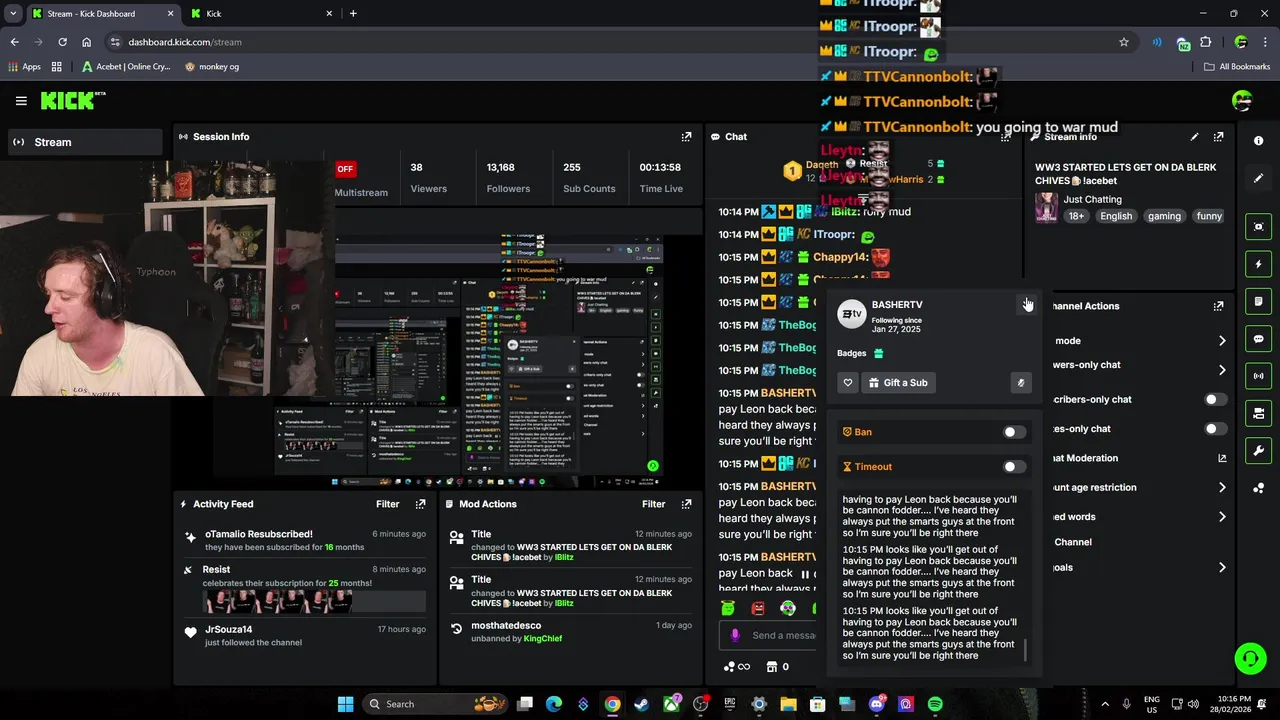This screenshot has height=720, width=1280.
Task: Open Steam from the taskbar
Action: pos(642,704)
